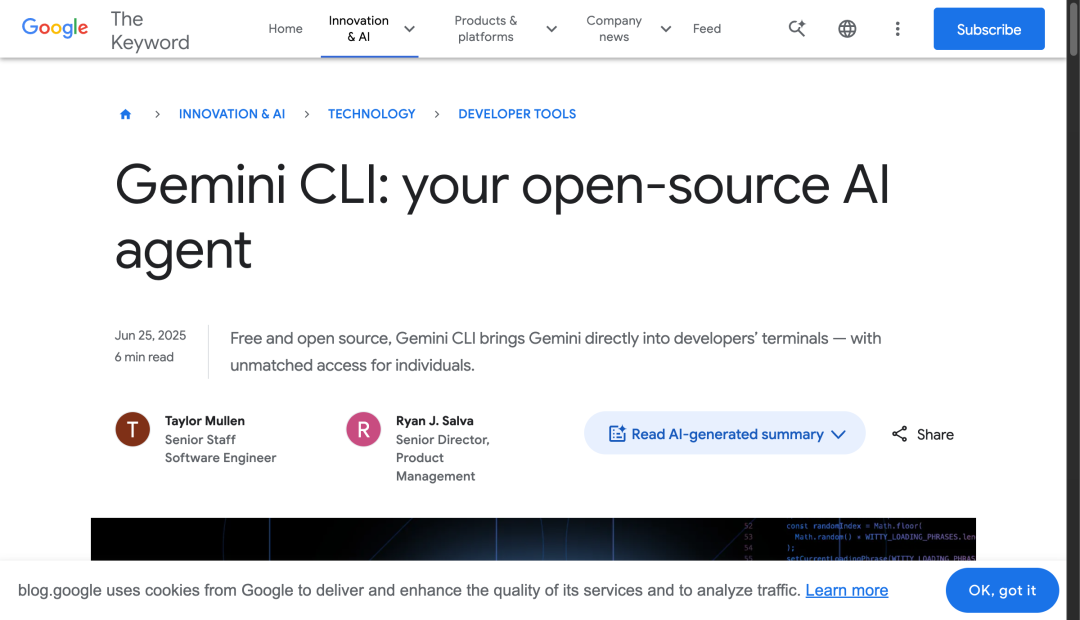Screen dimensions: 1080x620
Task: Click Ryan J. Salva's avatar circle
Action: pyautogui.click(x=364, y=429)
